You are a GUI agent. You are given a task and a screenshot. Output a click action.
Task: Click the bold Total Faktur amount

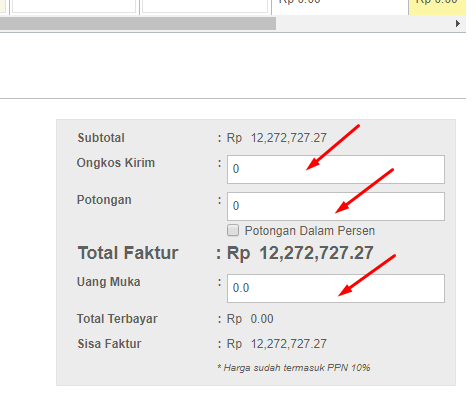click(x=300, y=253)
